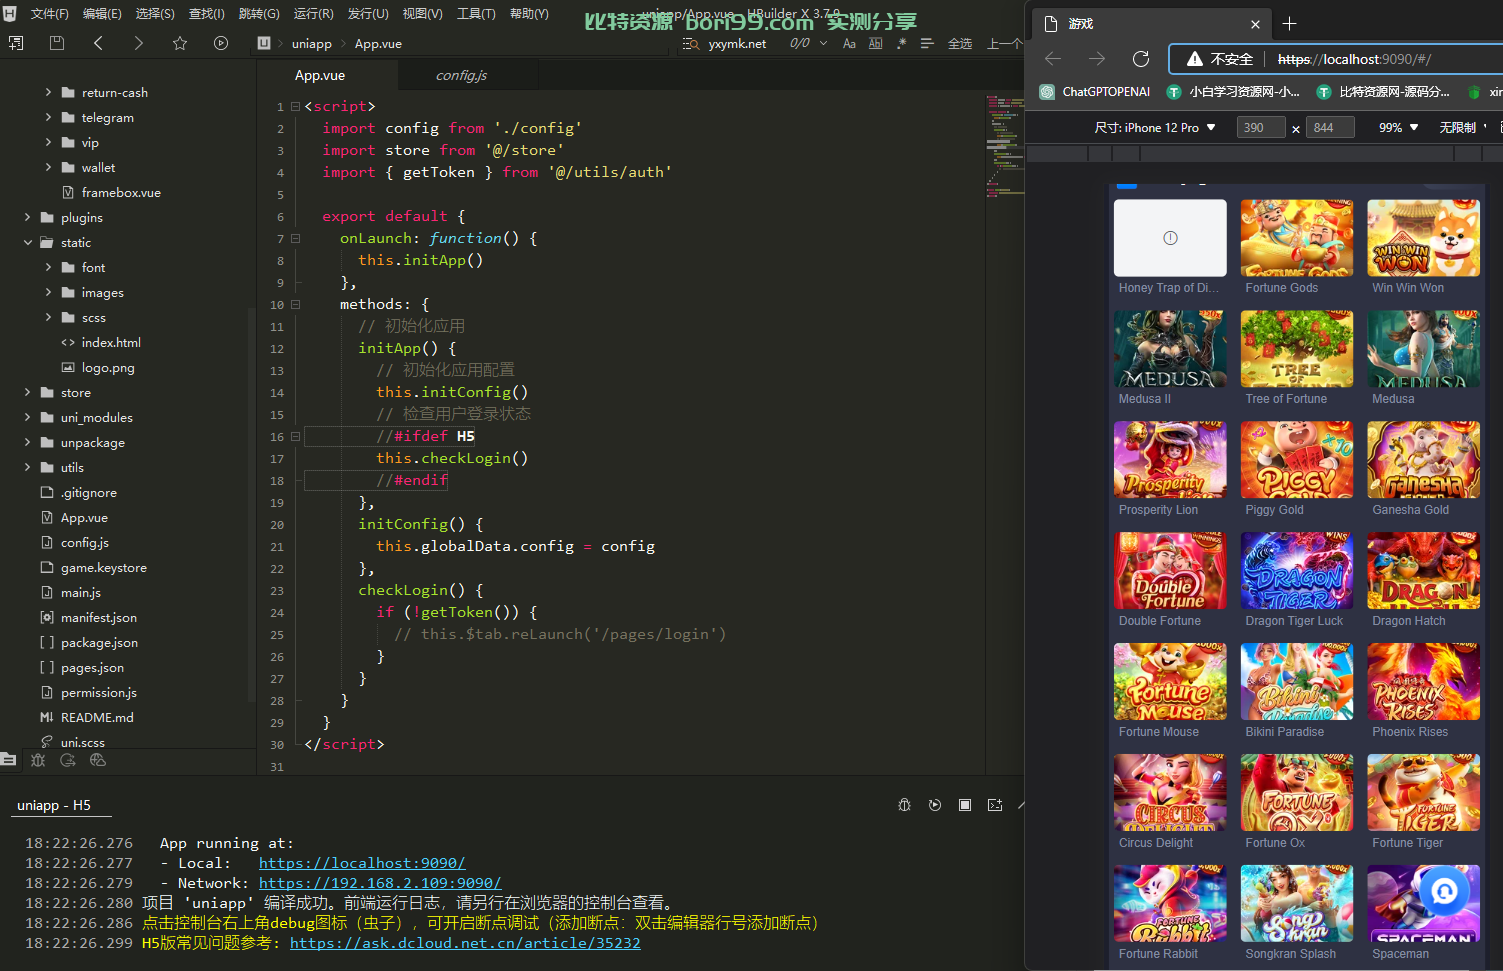Open the Fortune Tiger game thumbnail

1423,793
